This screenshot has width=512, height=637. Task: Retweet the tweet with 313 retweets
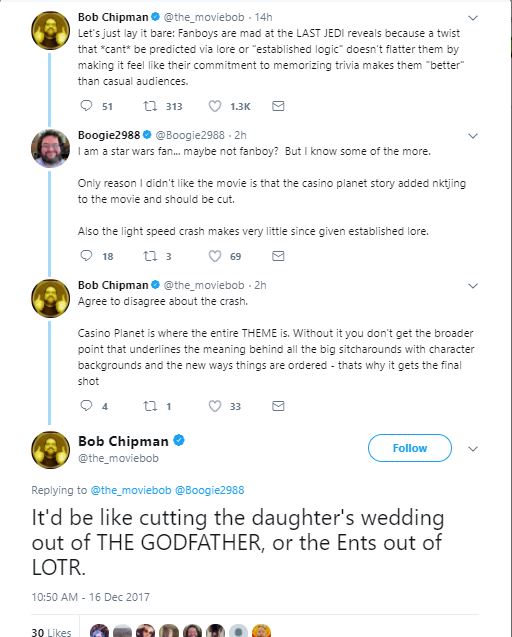point(150,106)
